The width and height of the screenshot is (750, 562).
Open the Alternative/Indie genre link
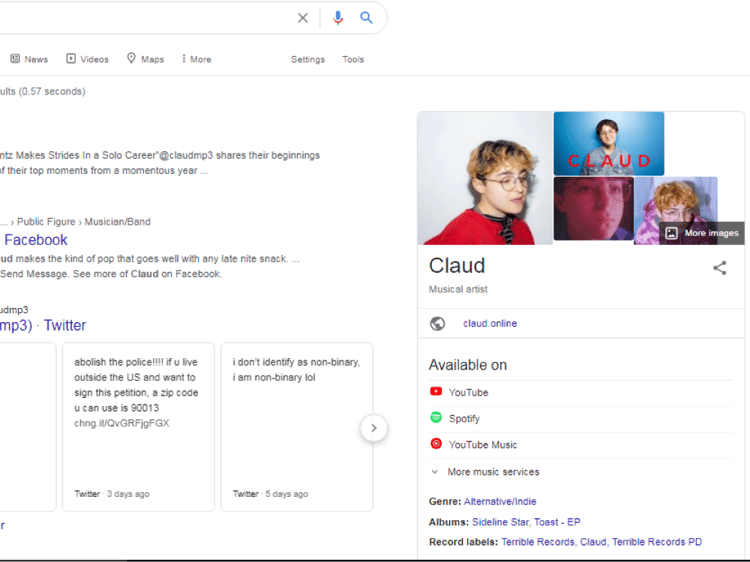pos(500,501)
